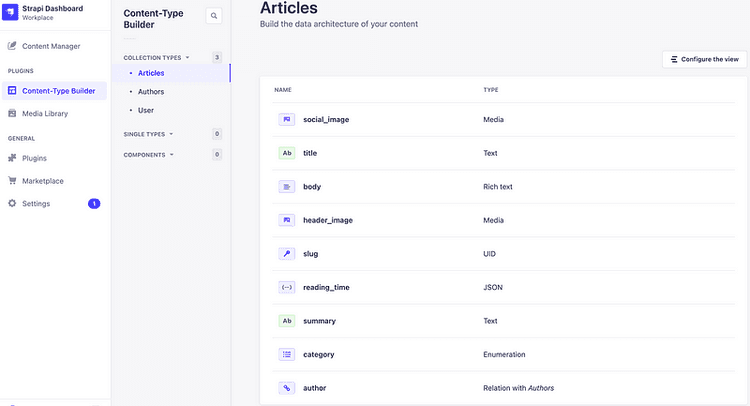This screenshot has height=406, width=750.
Task: Click the Configure the view button
Action: coord(704,60)
